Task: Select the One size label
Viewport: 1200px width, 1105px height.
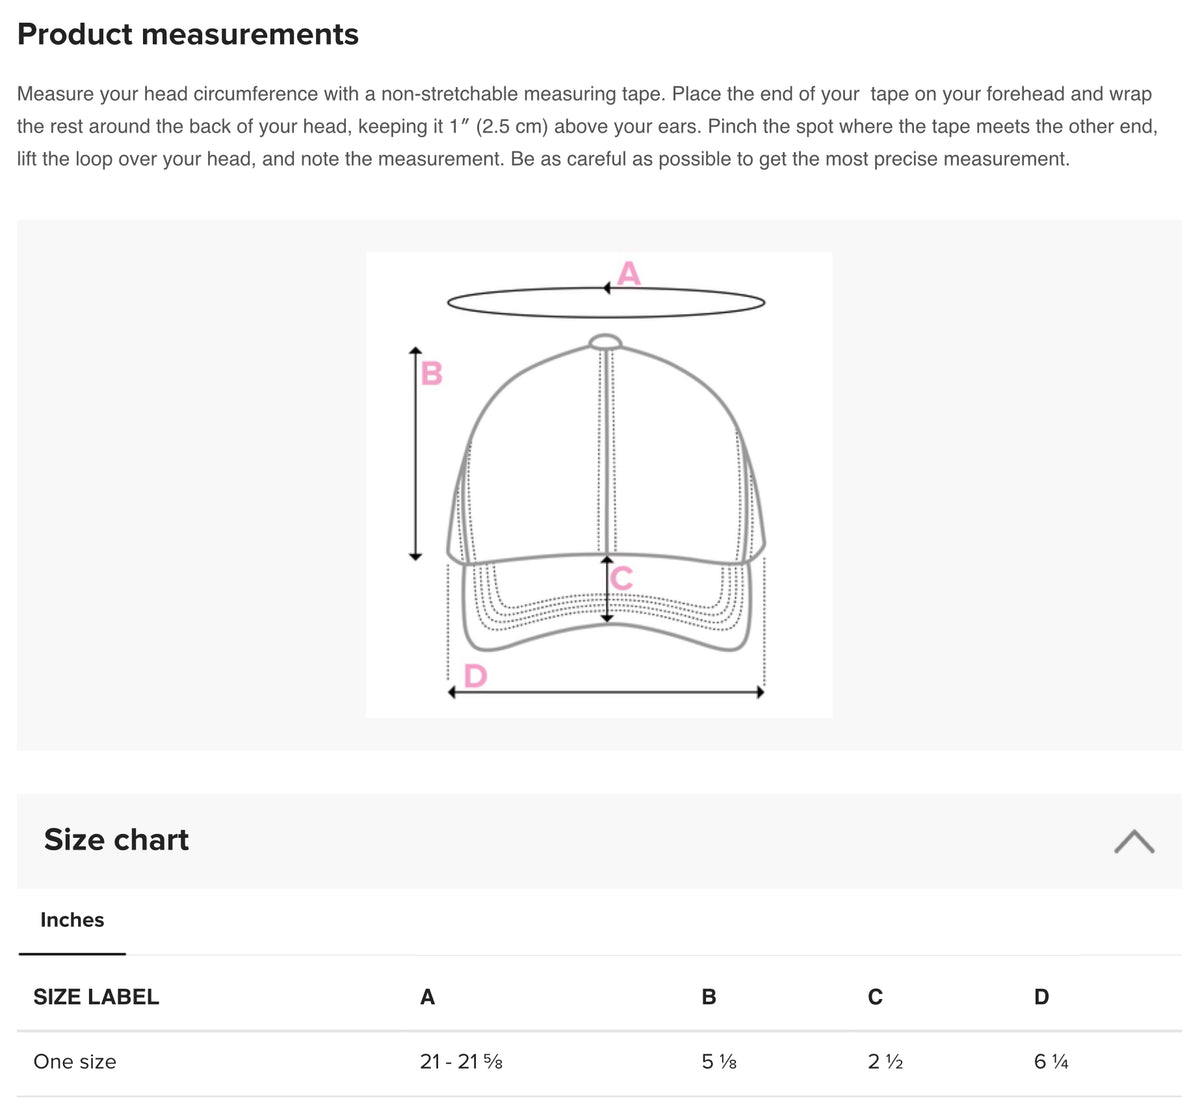Action: click(x=74, y=1061)
